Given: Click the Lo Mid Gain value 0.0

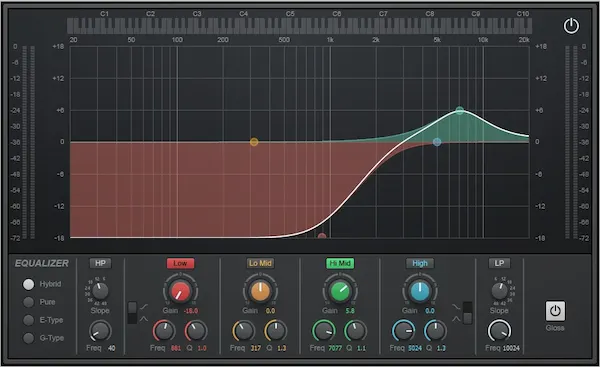Looking at the screenshot, I should pos(270,311).
